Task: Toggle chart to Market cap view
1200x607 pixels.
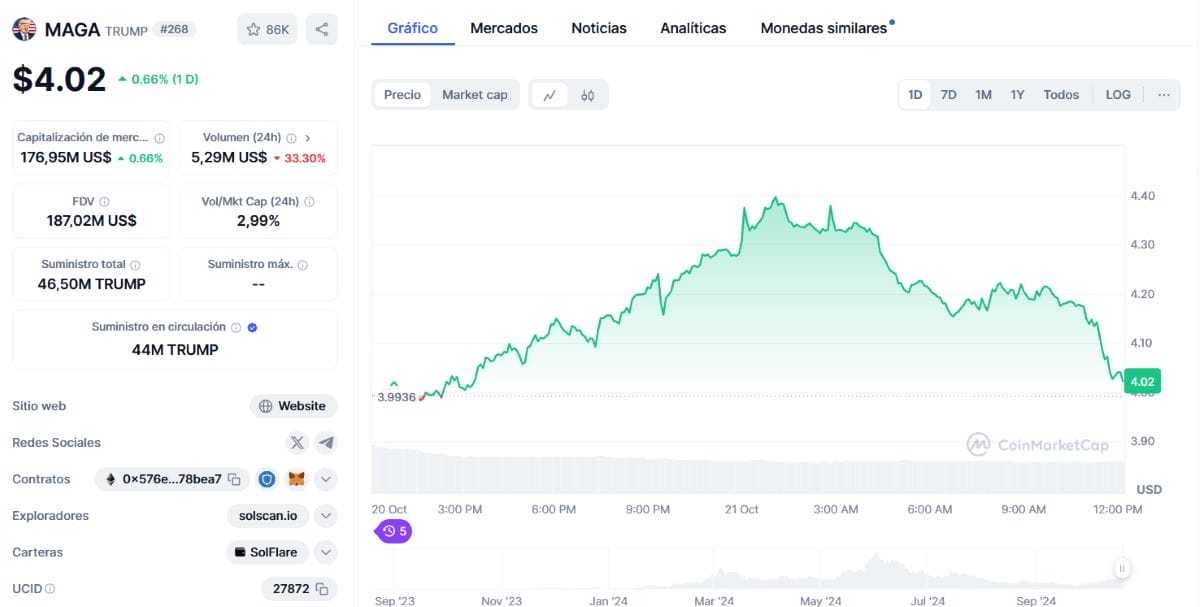Action: tap(474, 95)
